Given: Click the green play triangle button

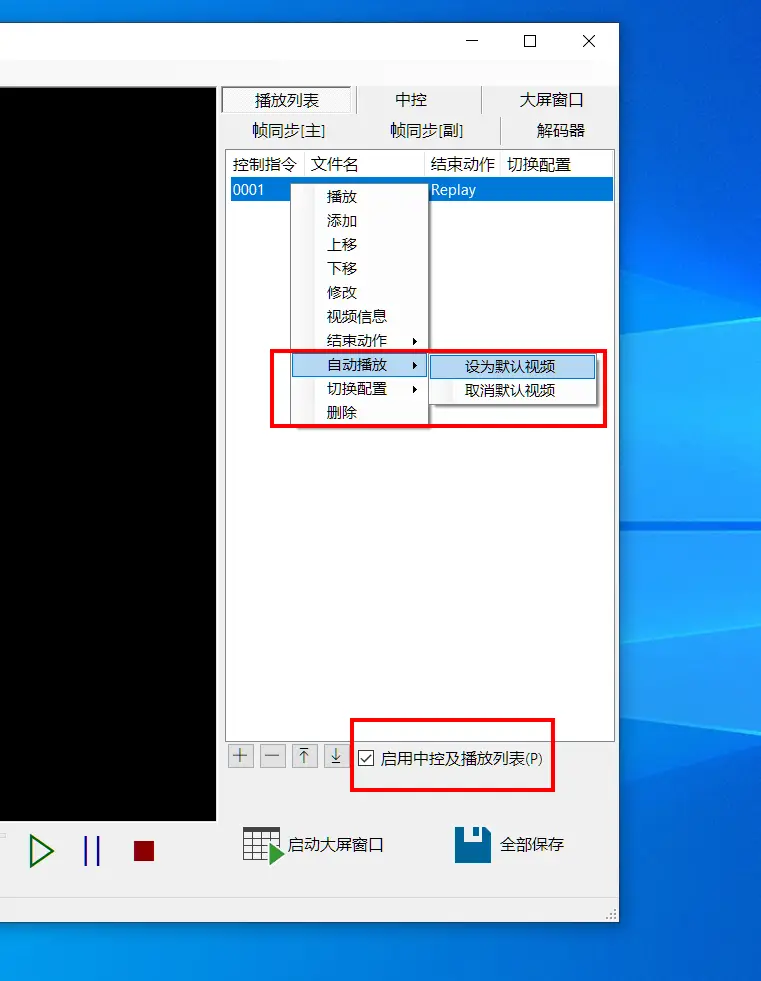Looking at the screenshot, I should pyautogui.click(x=41, y=851).
